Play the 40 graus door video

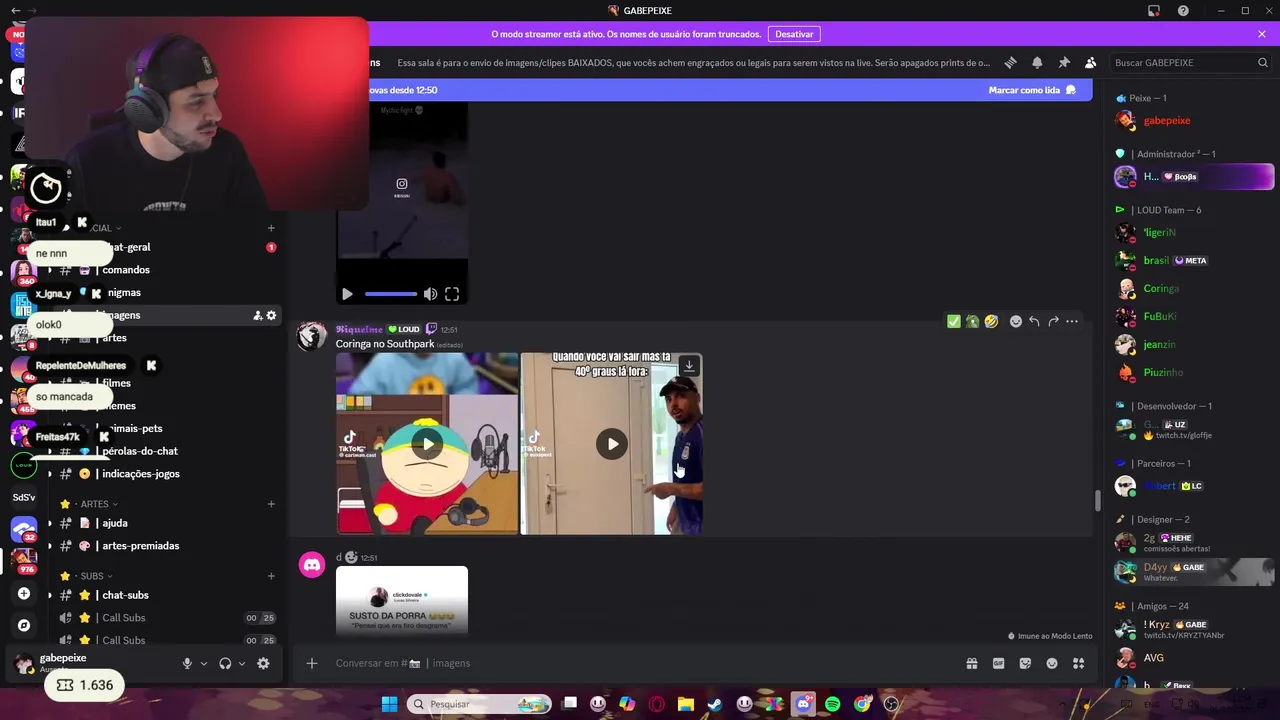(612, 444)
